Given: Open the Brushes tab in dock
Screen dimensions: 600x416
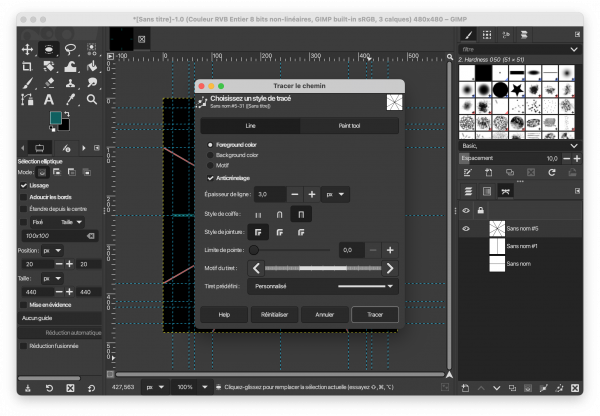Looking at the screenshot, I should (x=468, y=35).
